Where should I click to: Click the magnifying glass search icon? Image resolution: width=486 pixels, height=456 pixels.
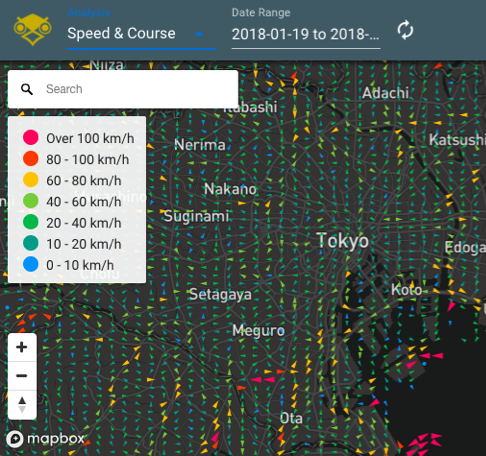click(x=27, y=89)
